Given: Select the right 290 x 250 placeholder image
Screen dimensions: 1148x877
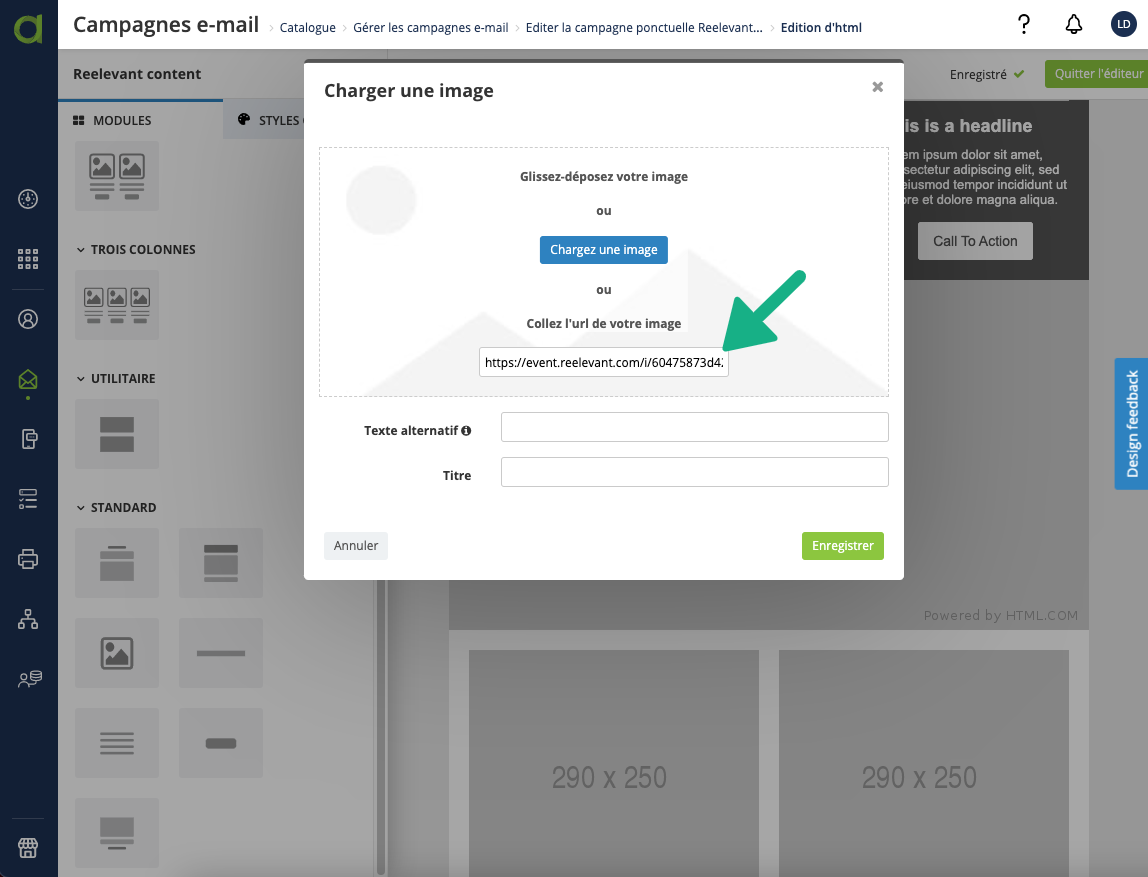Looking at the screenshot, I should click(923, 763).
